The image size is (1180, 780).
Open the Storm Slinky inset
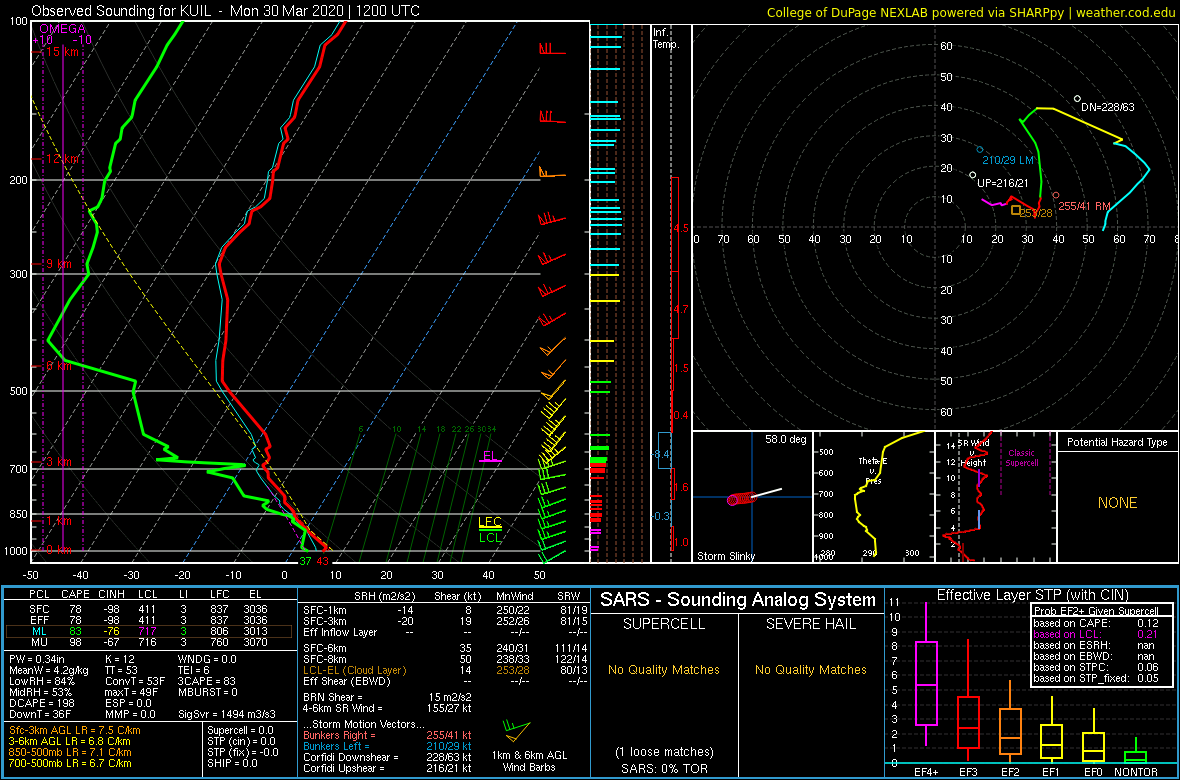click(x=752, y=497)
